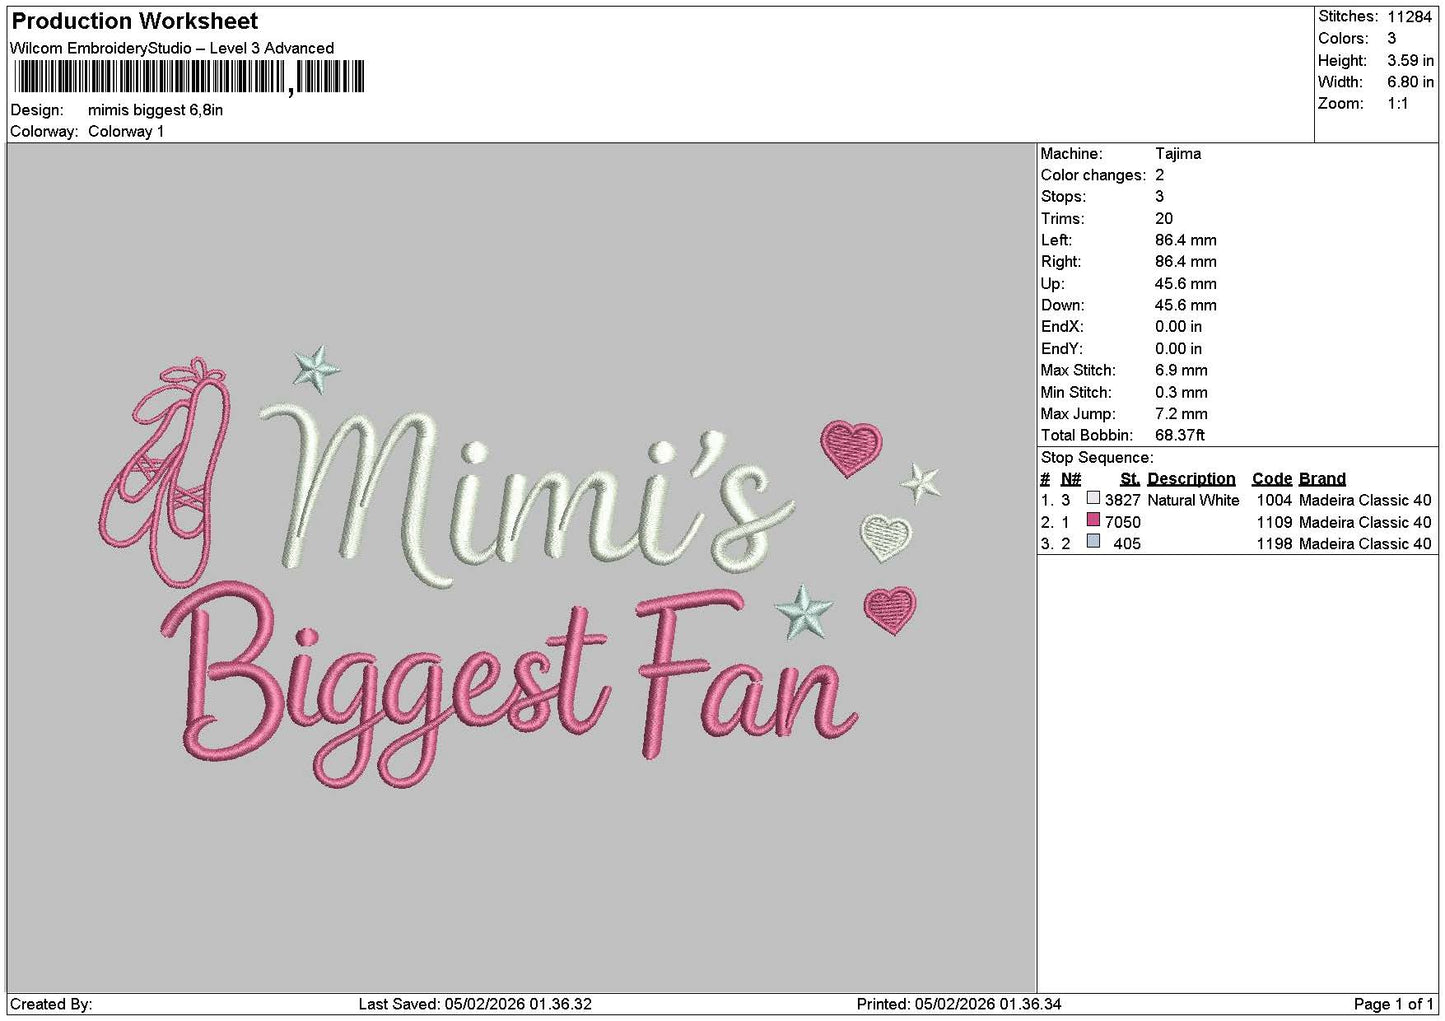Click the embroidered words 'Biggest Fan'

(509, 682)
